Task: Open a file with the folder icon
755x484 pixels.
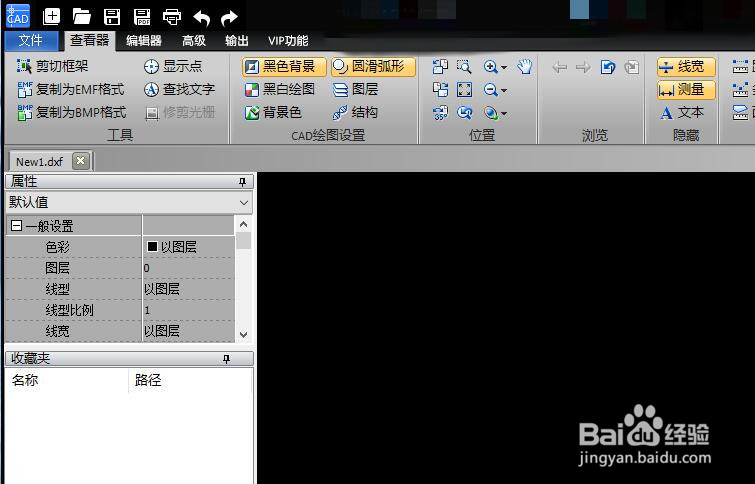Action: tap(81, 17)
